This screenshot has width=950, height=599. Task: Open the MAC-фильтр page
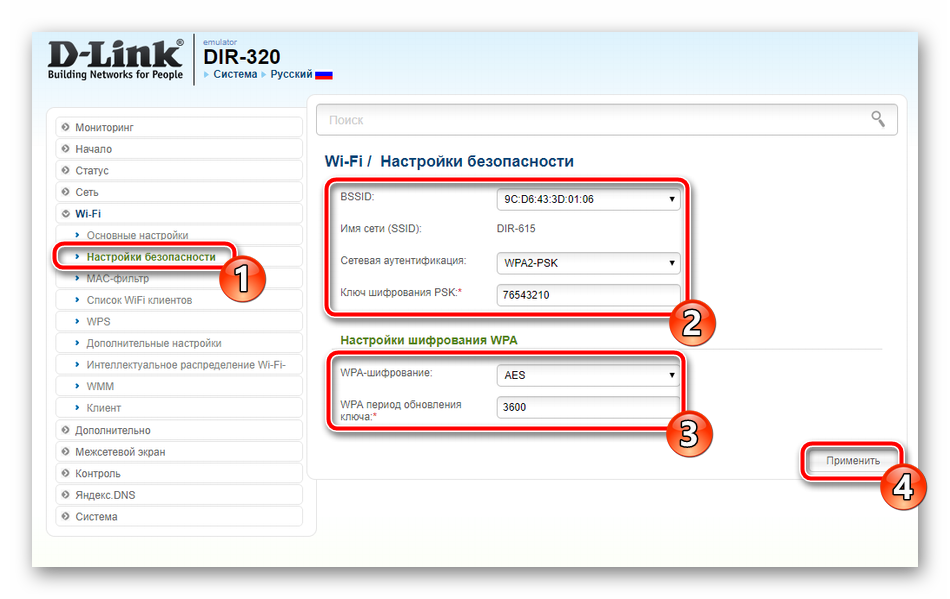[x=179, y=279]
